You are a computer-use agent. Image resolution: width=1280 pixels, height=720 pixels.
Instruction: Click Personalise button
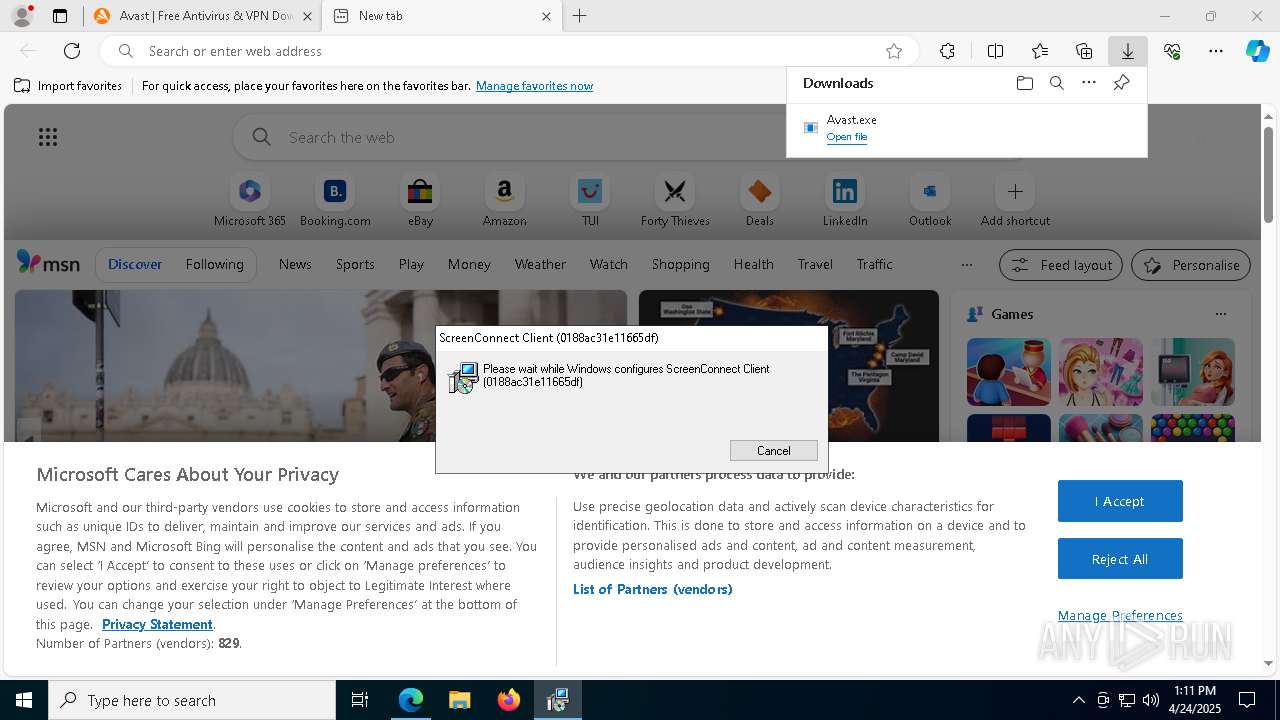coord(1191,265)
